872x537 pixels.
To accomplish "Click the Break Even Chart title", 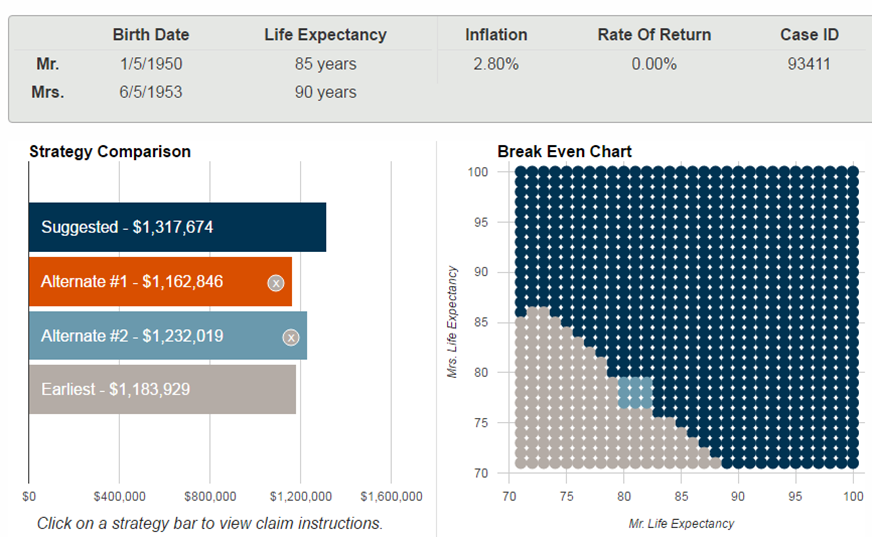I will point(564,152).
